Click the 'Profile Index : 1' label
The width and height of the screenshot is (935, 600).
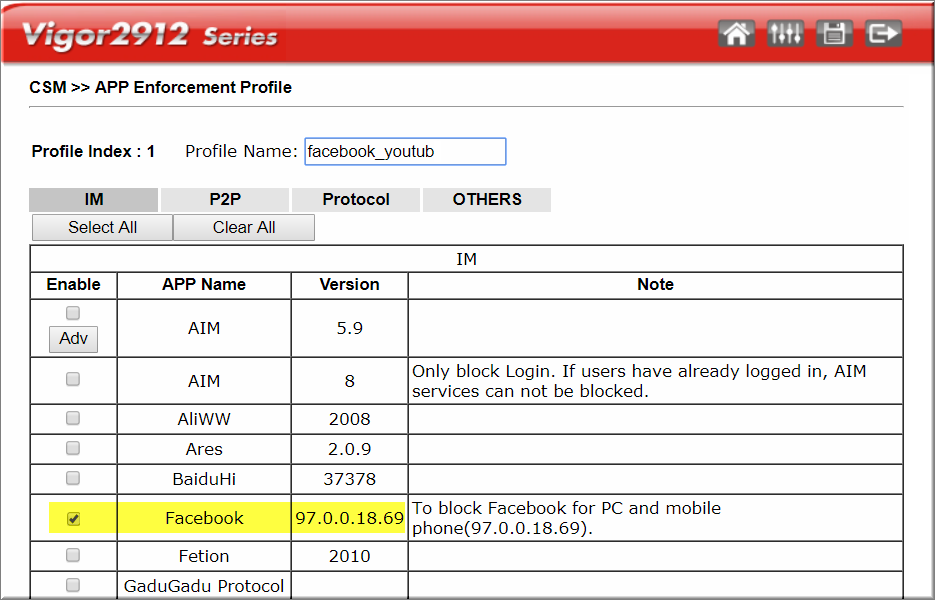tap(93, 151)
